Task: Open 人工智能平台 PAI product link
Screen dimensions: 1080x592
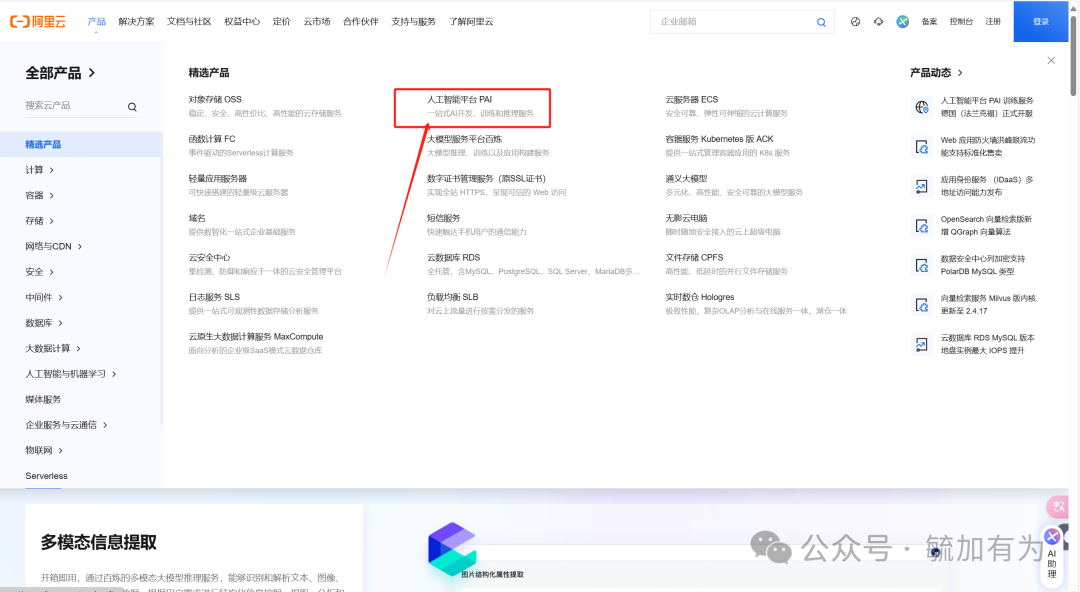Action: (x=459, y=100)
